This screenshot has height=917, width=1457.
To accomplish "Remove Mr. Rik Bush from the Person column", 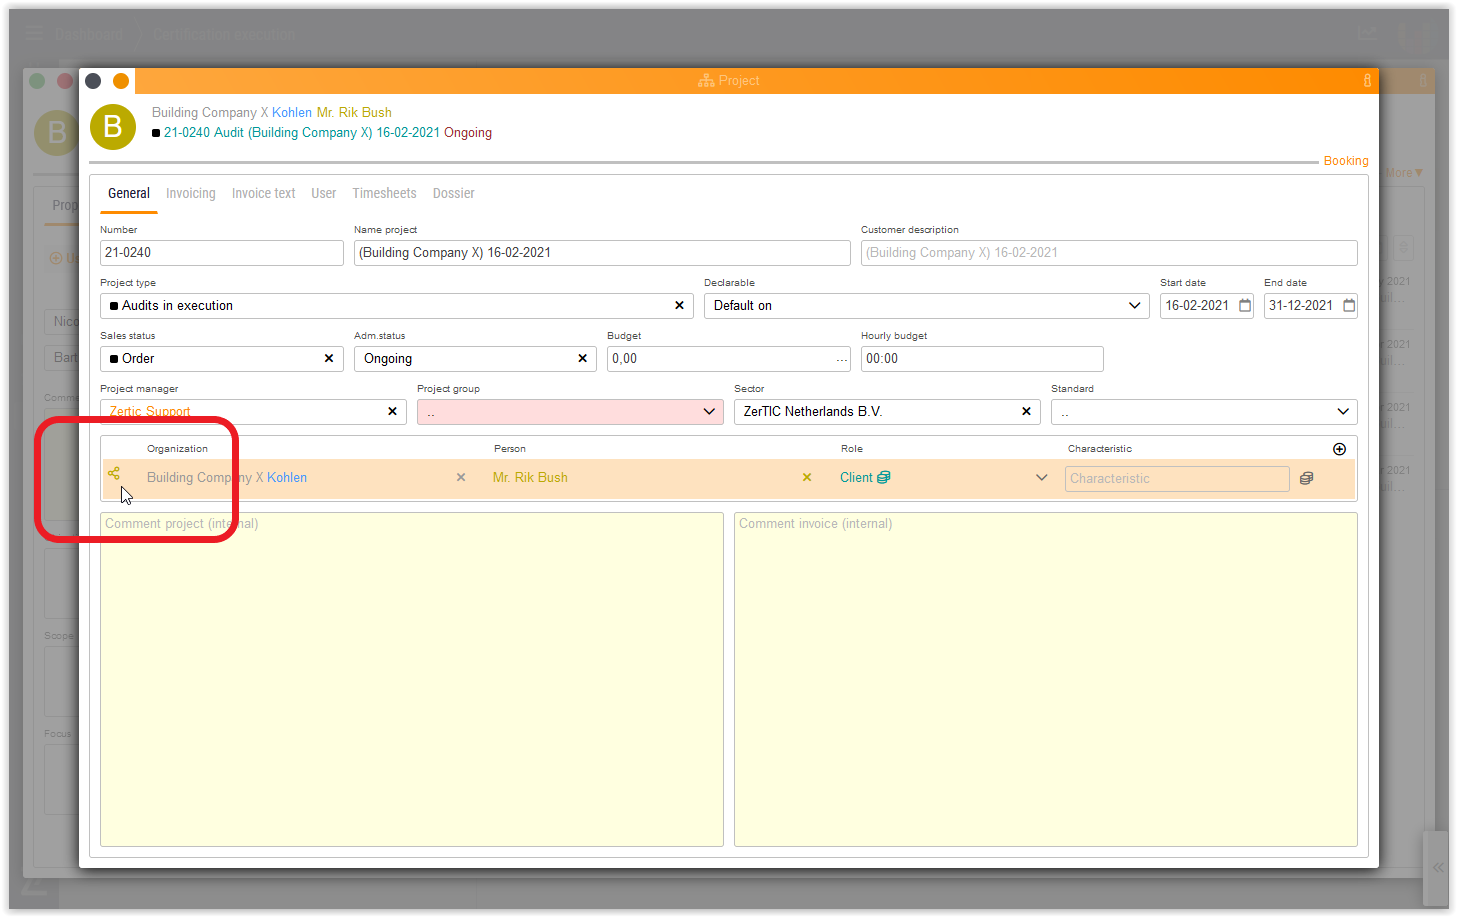I will 807,478.
